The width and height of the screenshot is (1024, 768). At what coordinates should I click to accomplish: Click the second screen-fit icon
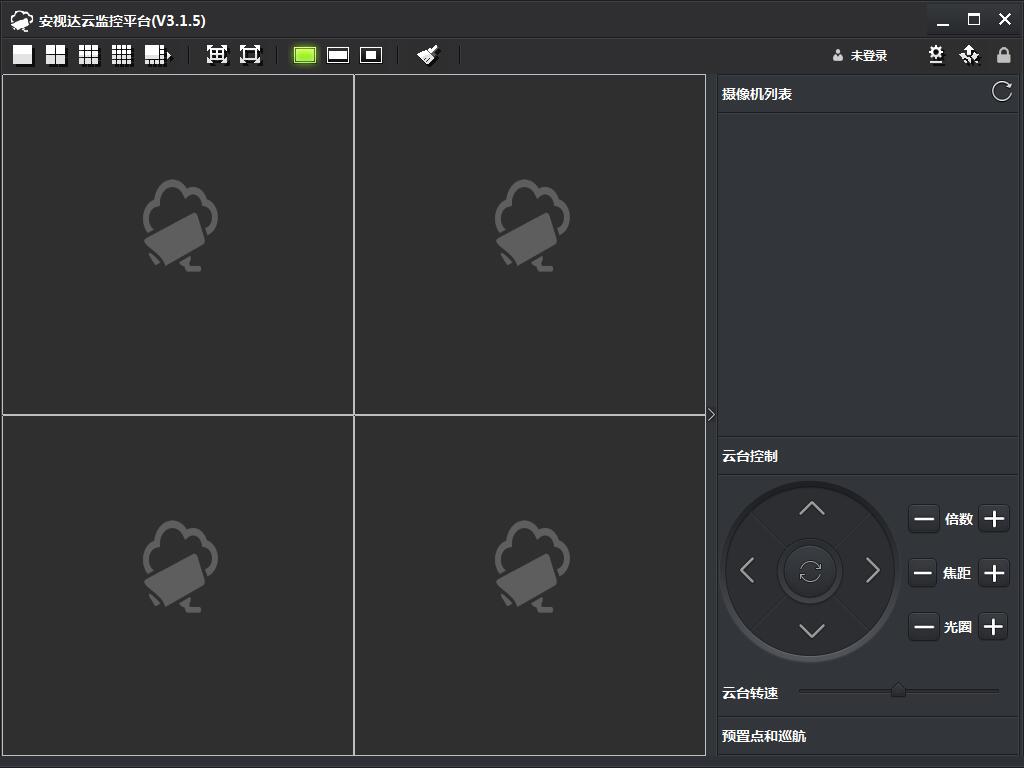pyautogui.click(x=250, y=55)
